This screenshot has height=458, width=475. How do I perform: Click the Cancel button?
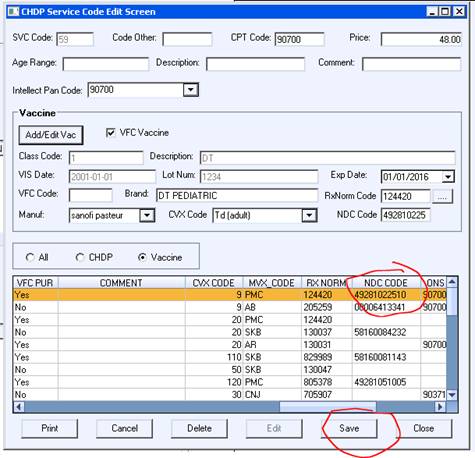pyautogui.click(x=124, y=428)
